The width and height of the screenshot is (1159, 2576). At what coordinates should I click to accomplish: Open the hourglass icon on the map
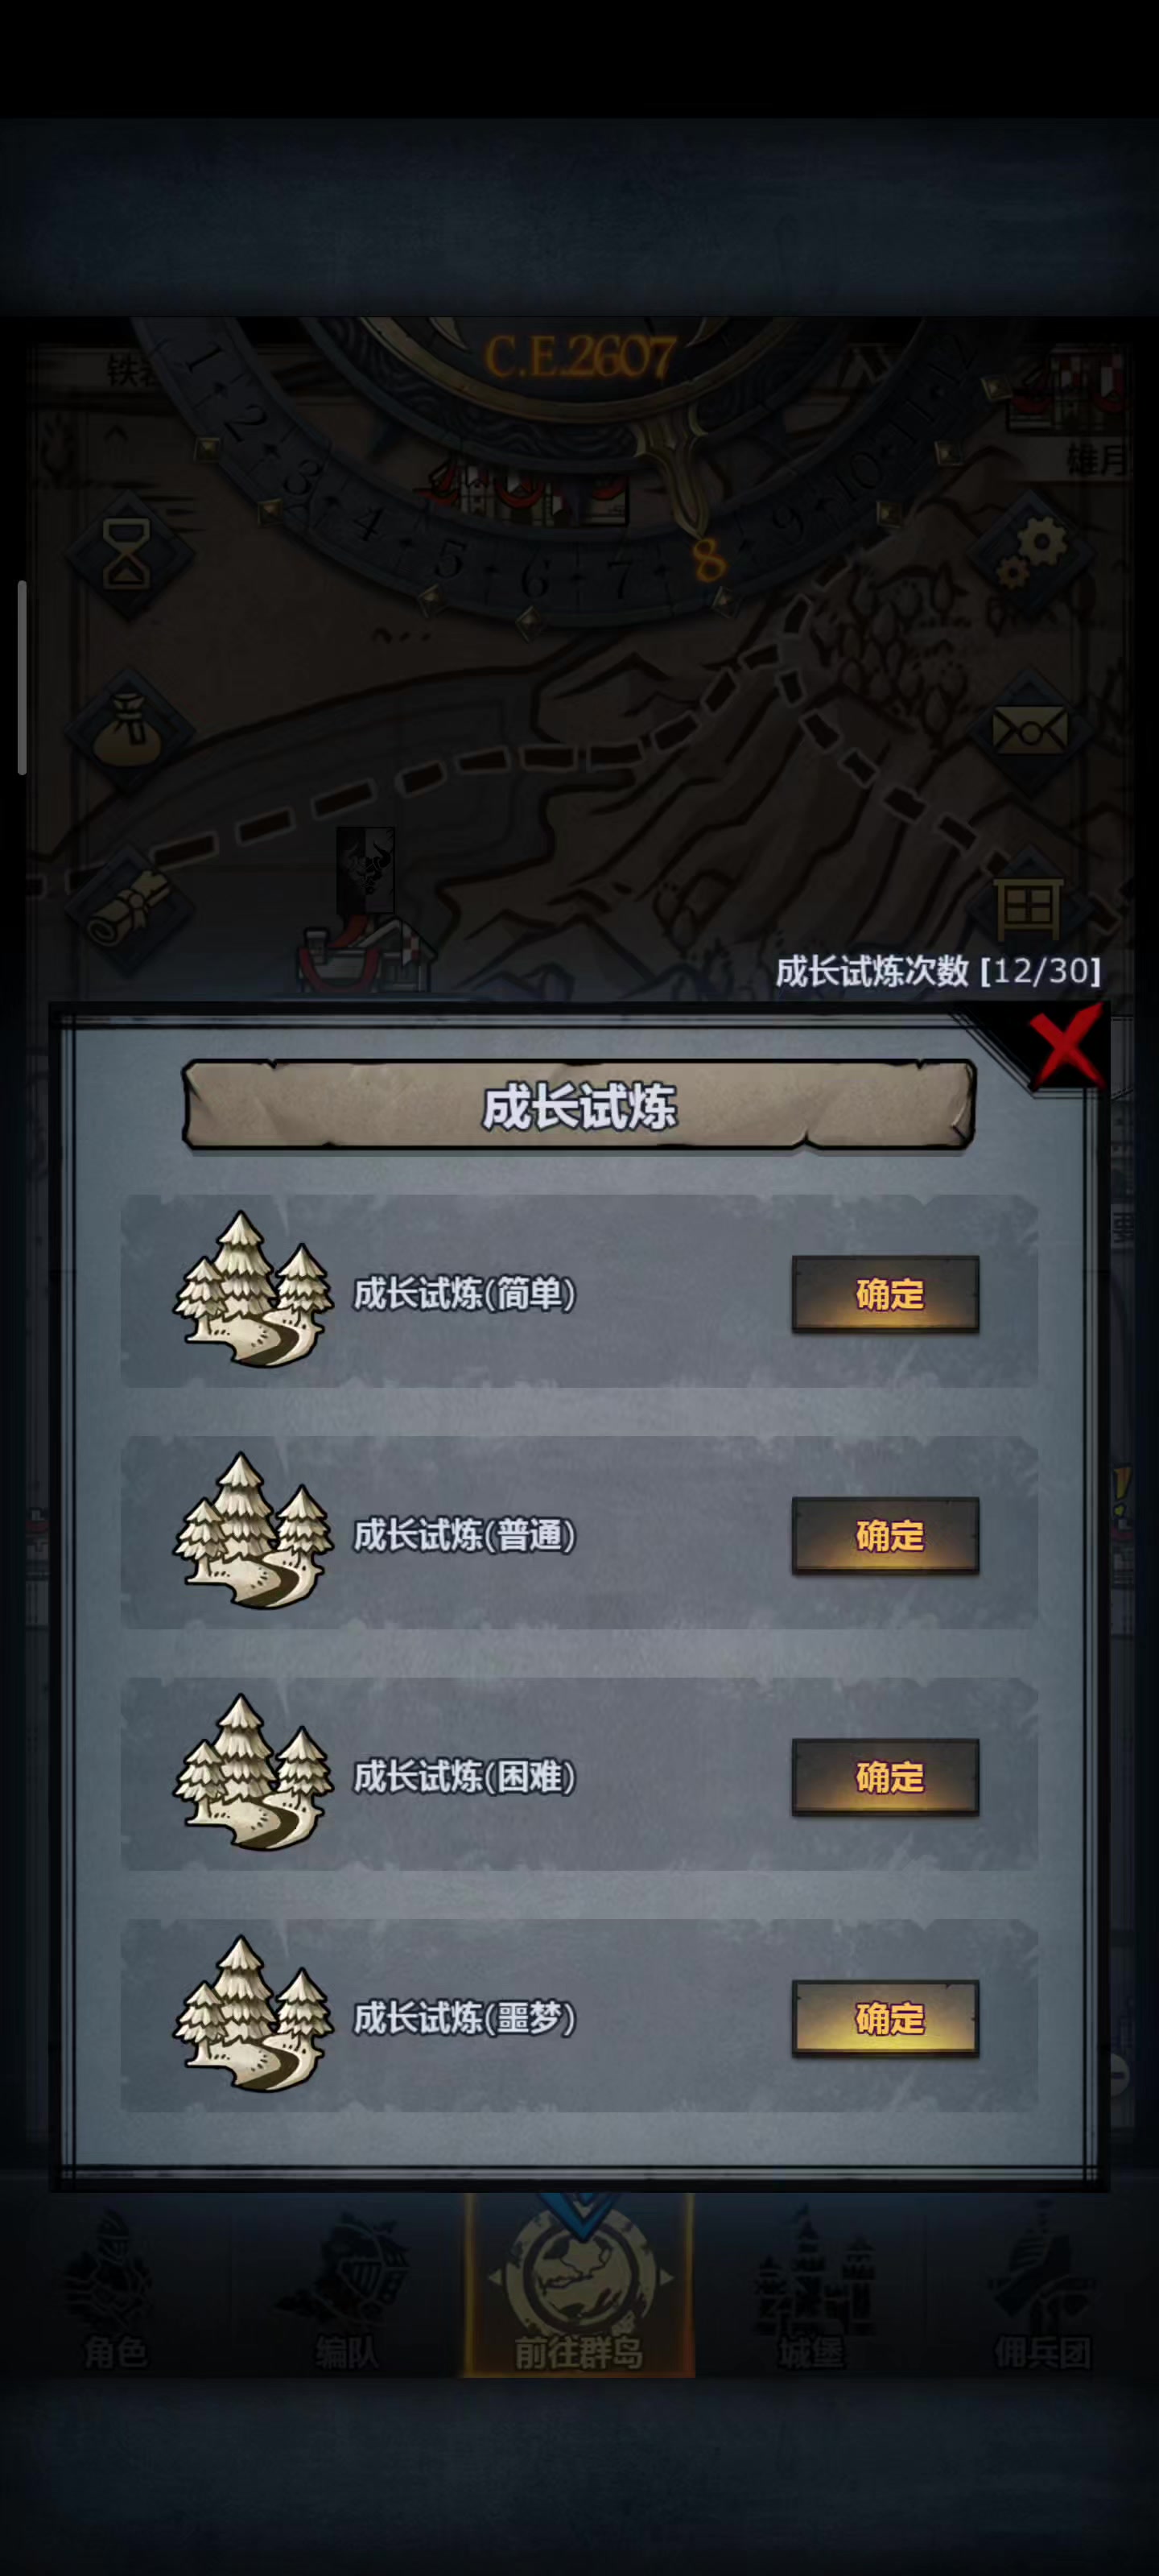tap(128, 553)
